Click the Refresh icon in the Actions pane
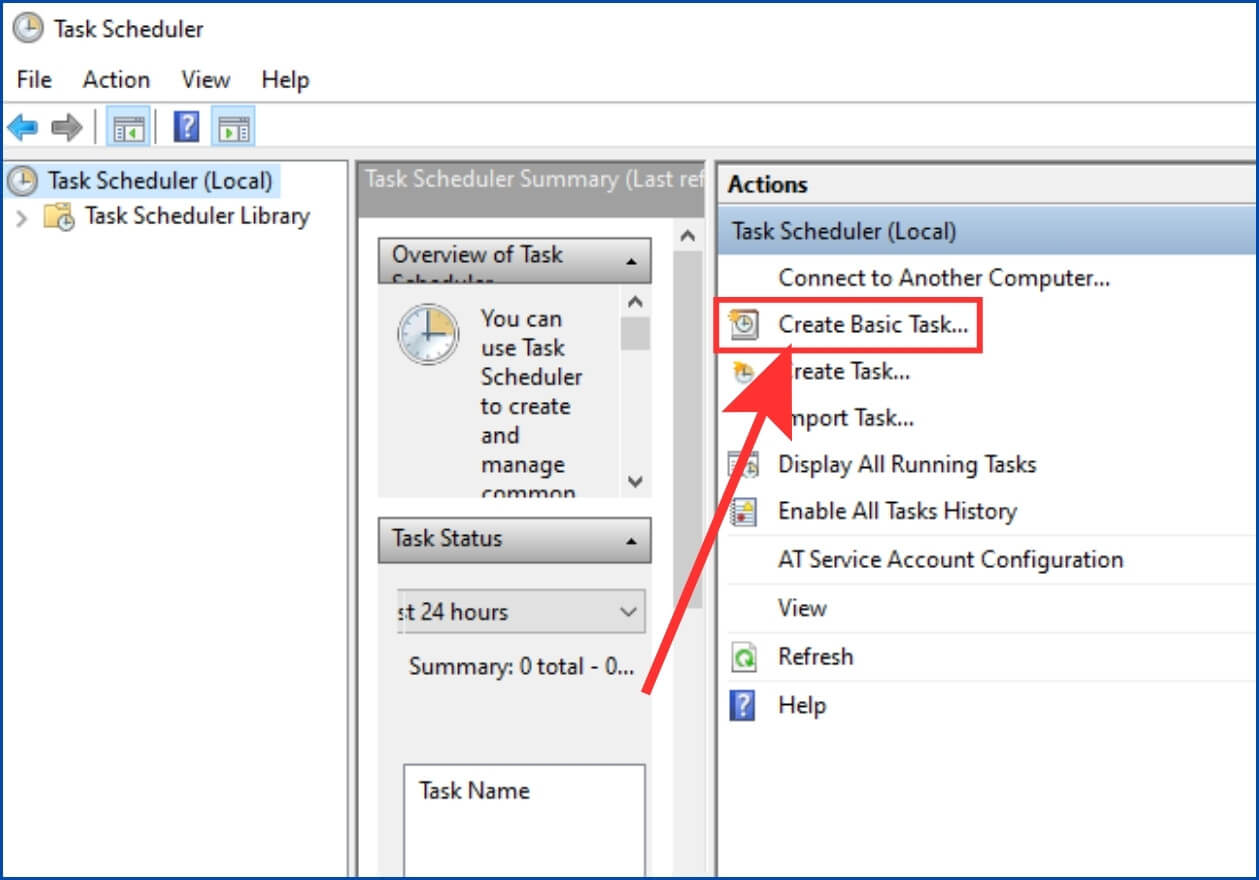Screen dimensions: 1259x880 point(742,656)
